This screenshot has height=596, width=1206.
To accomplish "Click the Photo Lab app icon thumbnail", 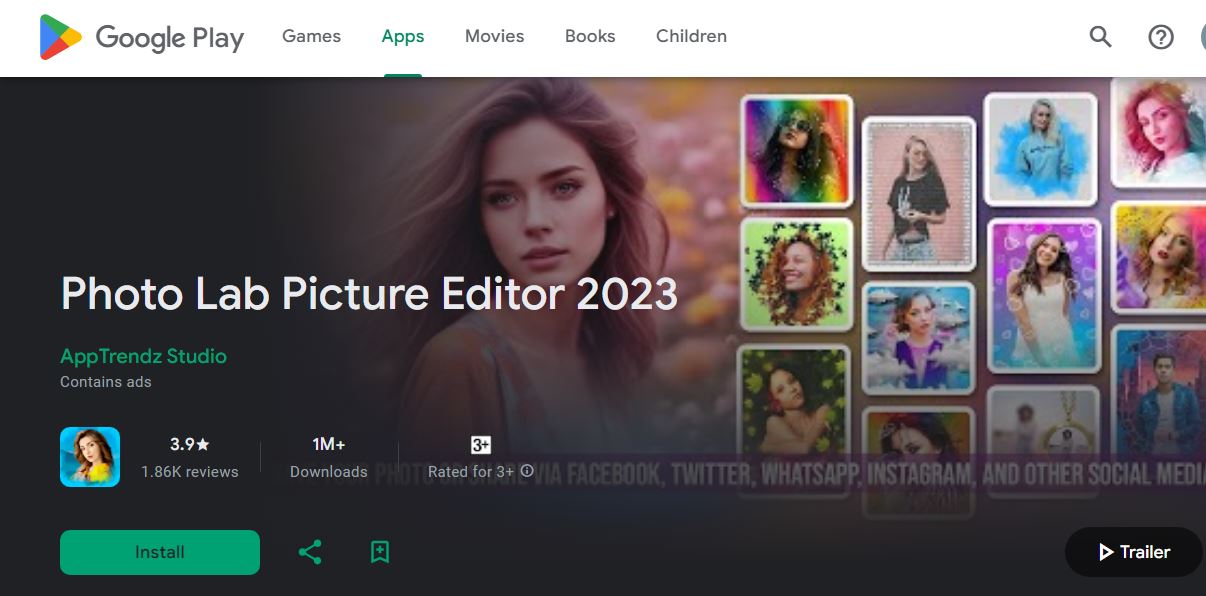I will (x=89, y=457).
